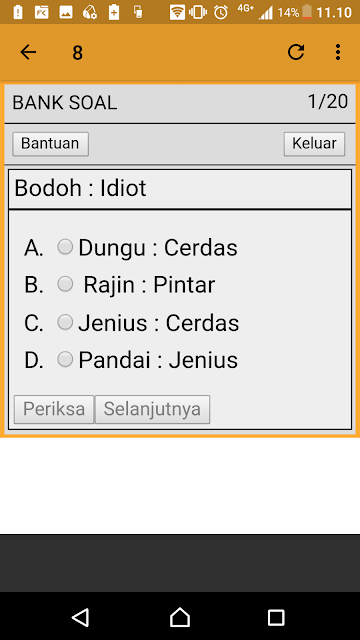Exit quiz with Keluar button

click(x=314, y=144)
